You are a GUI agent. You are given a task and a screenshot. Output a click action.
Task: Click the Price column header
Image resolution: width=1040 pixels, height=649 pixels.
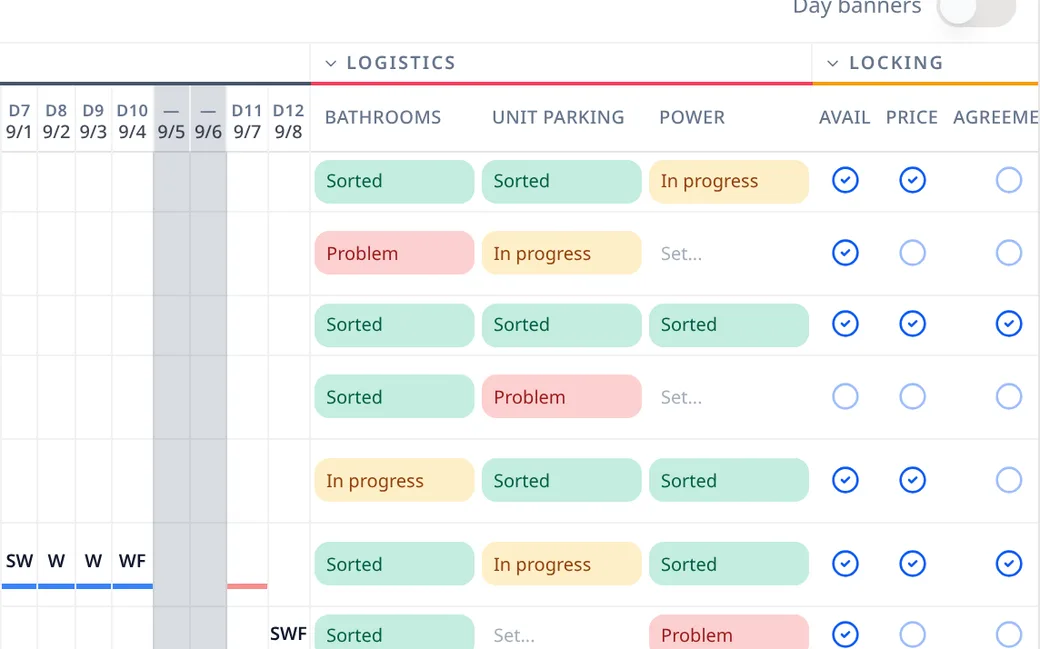[x=912, y=117]
